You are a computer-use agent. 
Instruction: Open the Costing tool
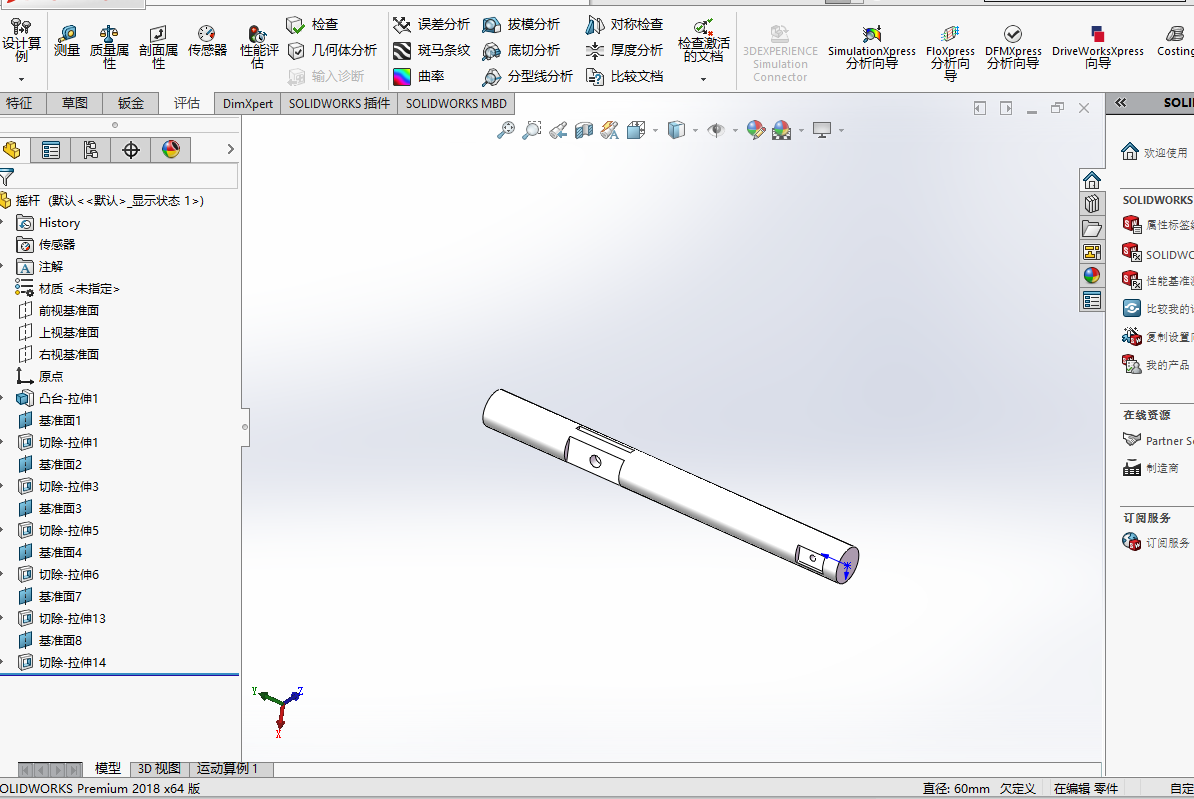click(1175, 41)
